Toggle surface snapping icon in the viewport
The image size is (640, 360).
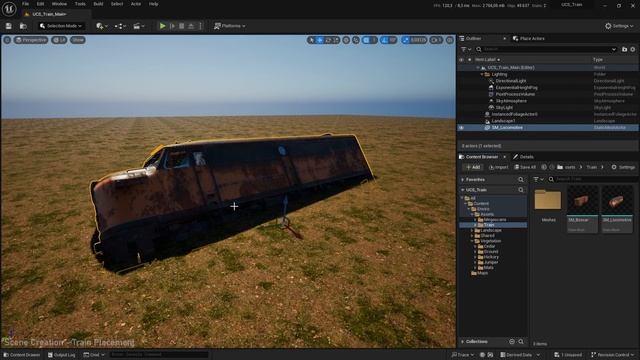coord(356,40)
